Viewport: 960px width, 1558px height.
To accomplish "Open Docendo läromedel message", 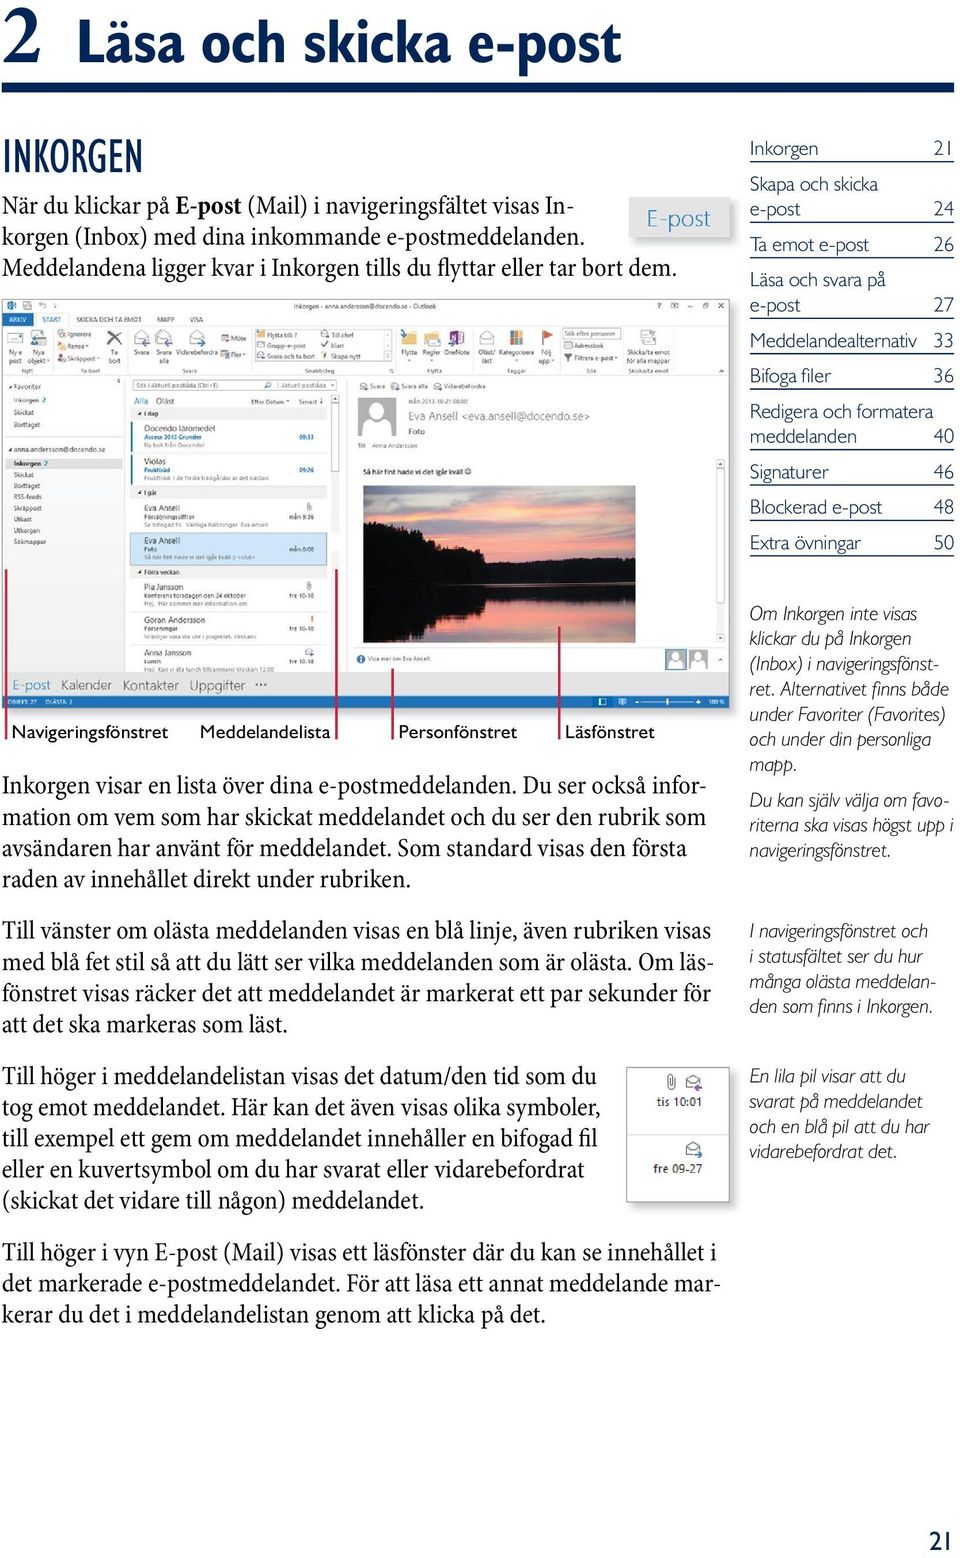I will coord(229,436).
